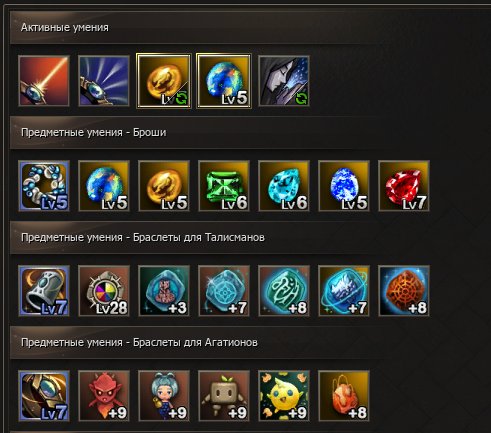
Task: Click the green emerald Lv6 jewel
Action: tap(224, 186)
